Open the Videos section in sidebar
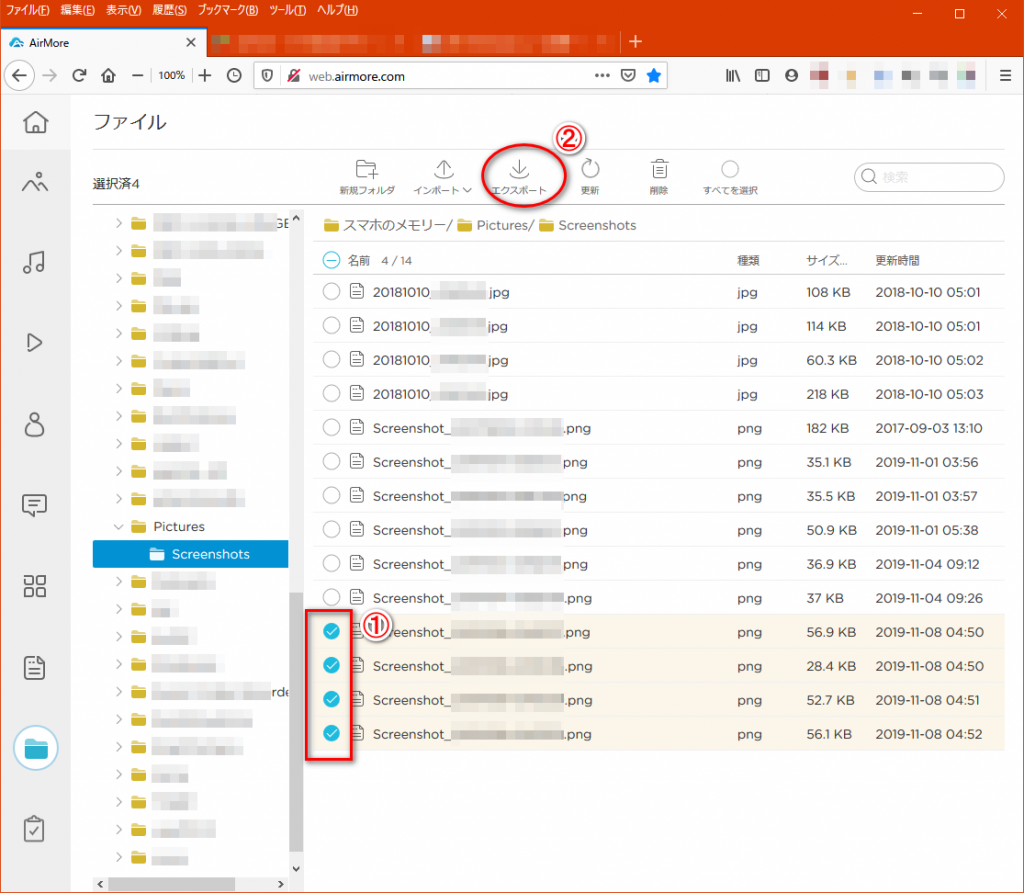Image resolution: width=1024 pixels, height=893 pixels. 35,342
